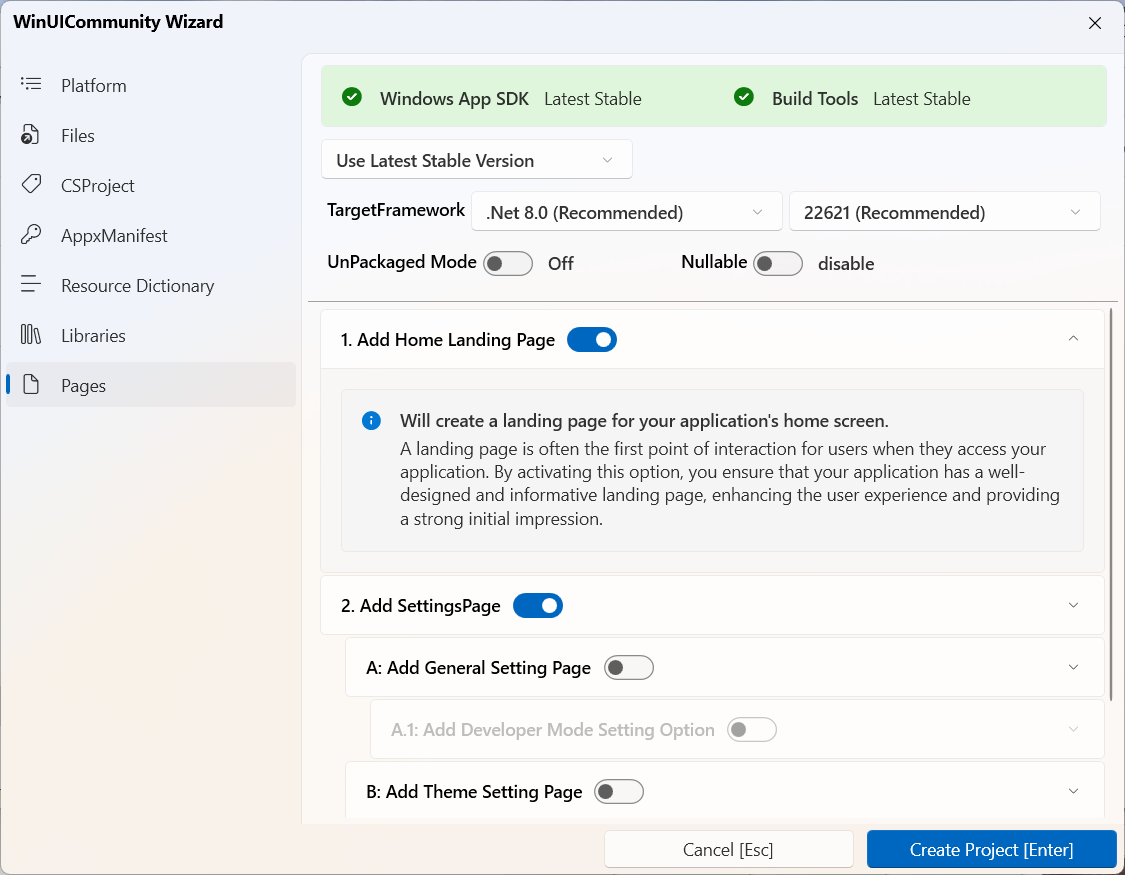Turn off Add SettingsPage switch
Viewport: 1125px width, 875px height.
tap(538, 606)
